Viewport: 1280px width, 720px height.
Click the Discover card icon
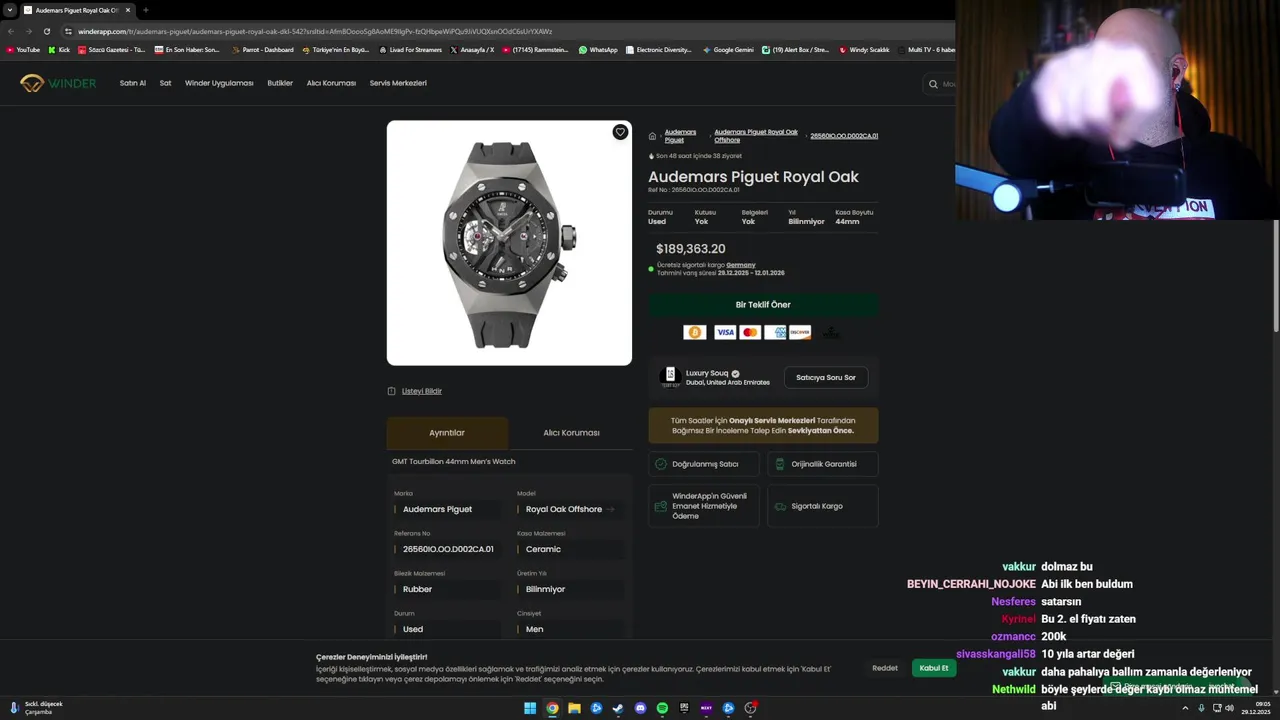(800, 332)
